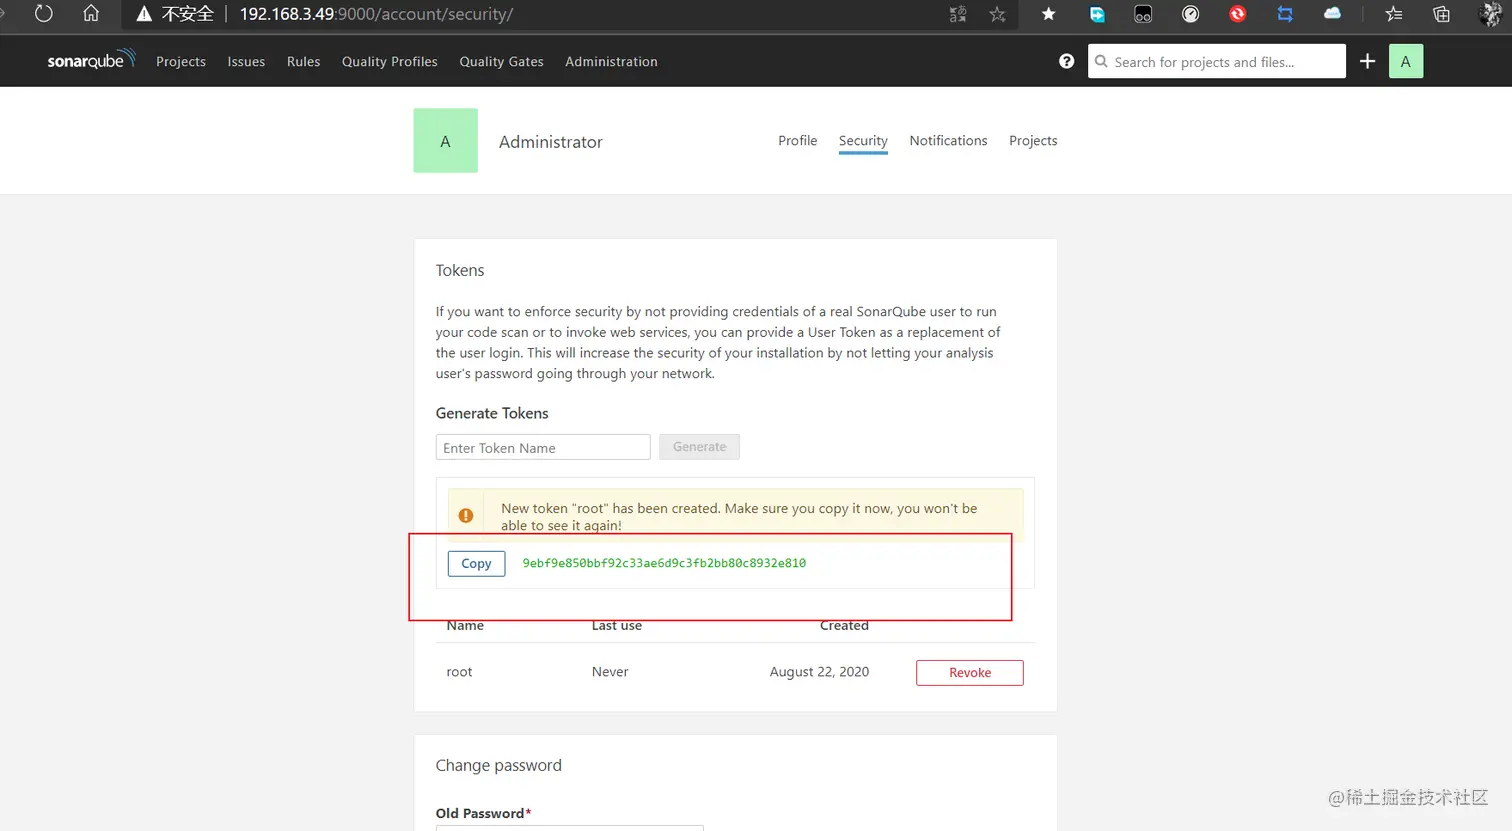The height and width of the screenshot is (831, 1512).
Task: Click the SonarQube logo
Action: click(91, 60)
